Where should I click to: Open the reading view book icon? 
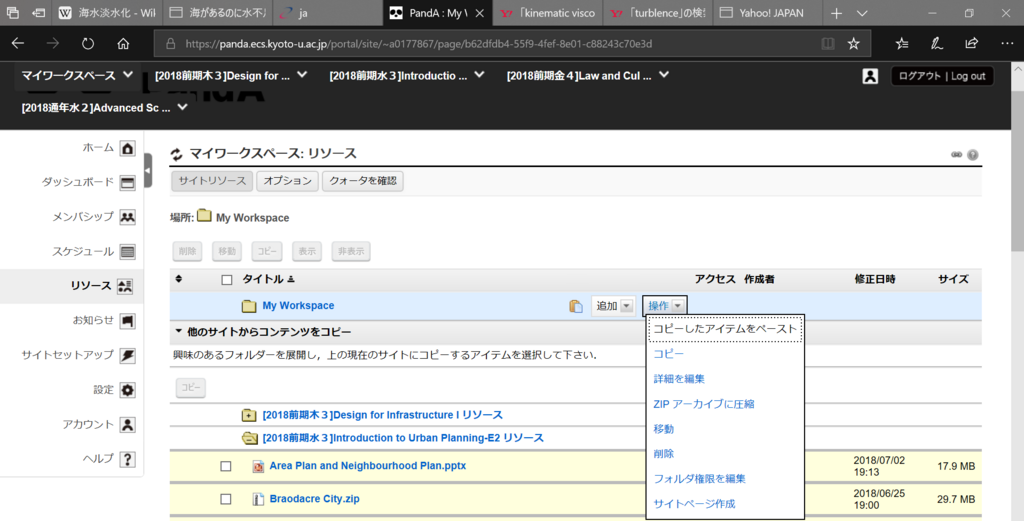[x=827, y=44]
